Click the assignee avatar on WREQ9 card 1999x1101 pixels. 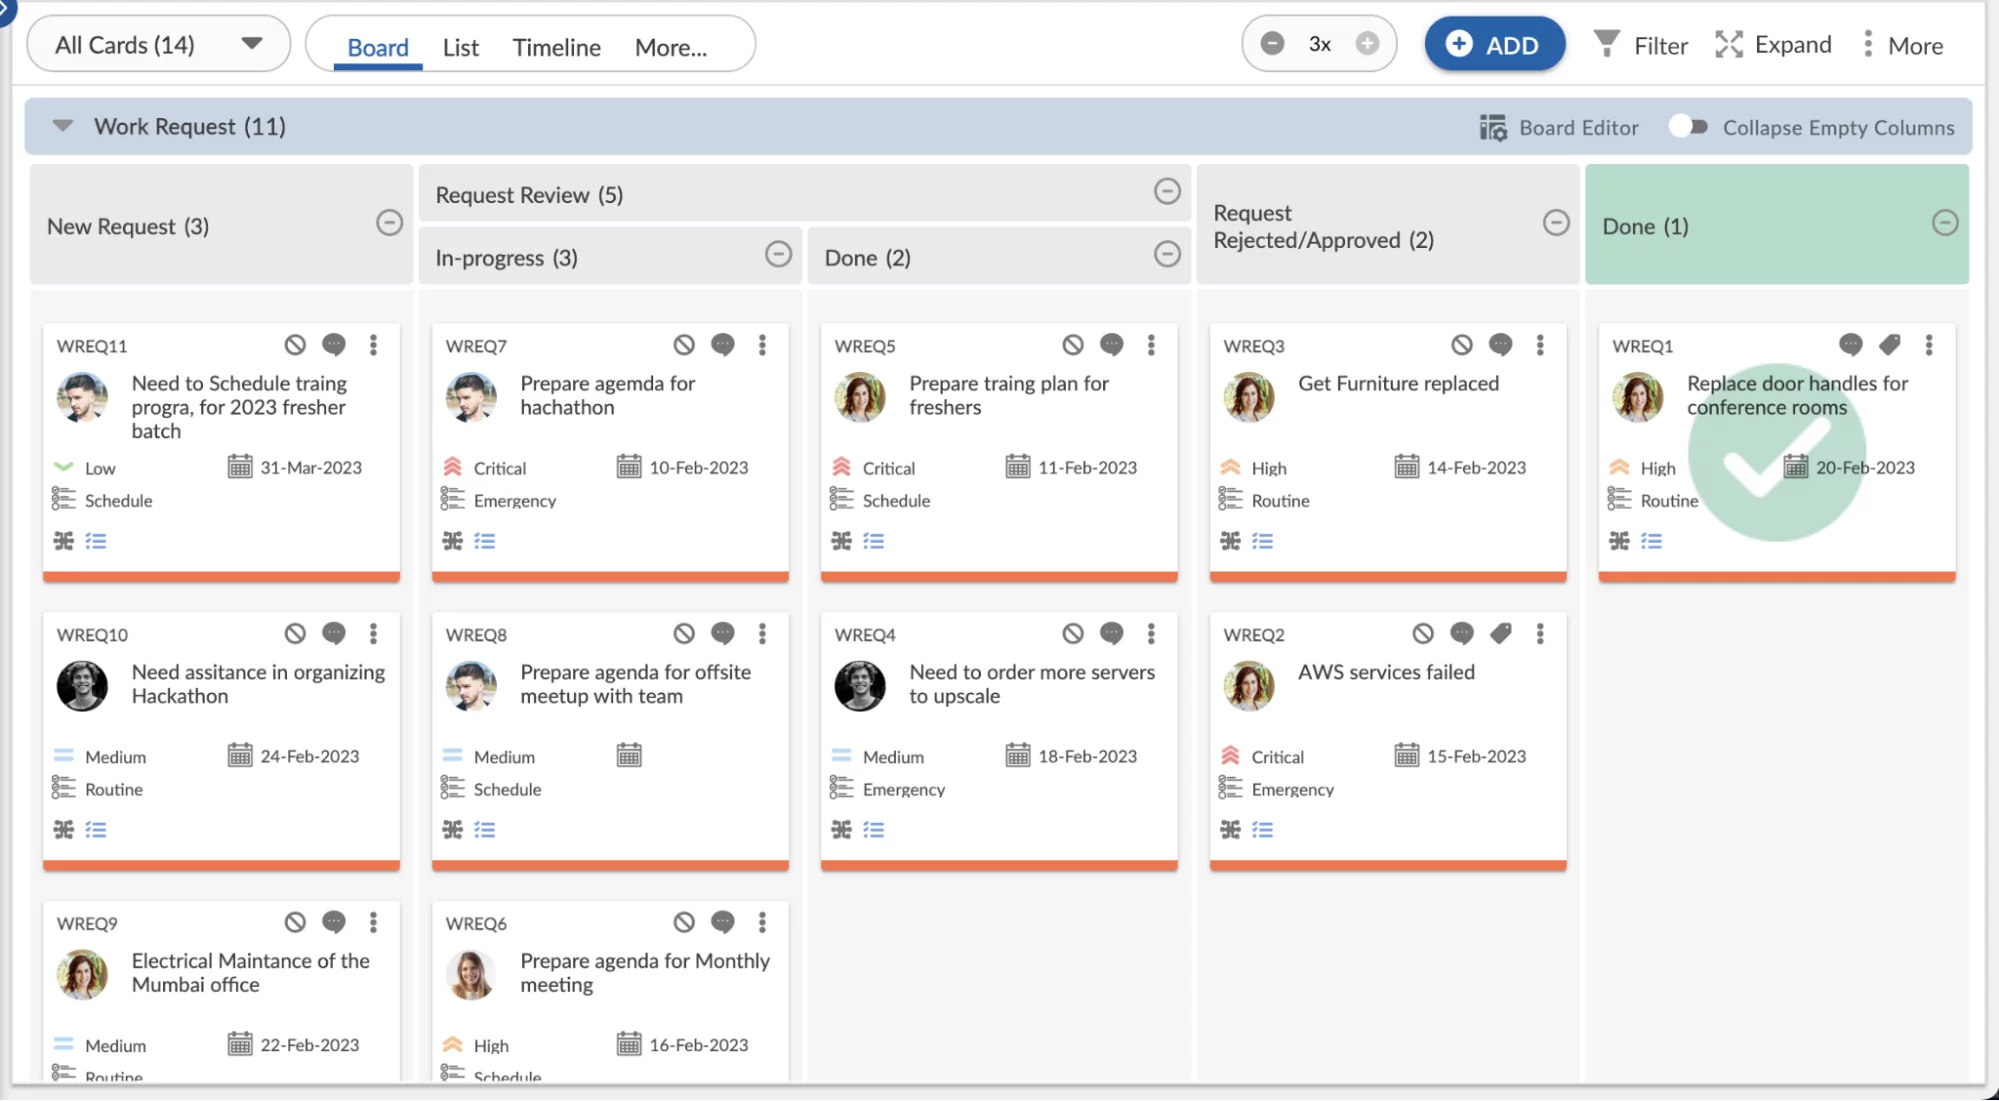[83, 974]
